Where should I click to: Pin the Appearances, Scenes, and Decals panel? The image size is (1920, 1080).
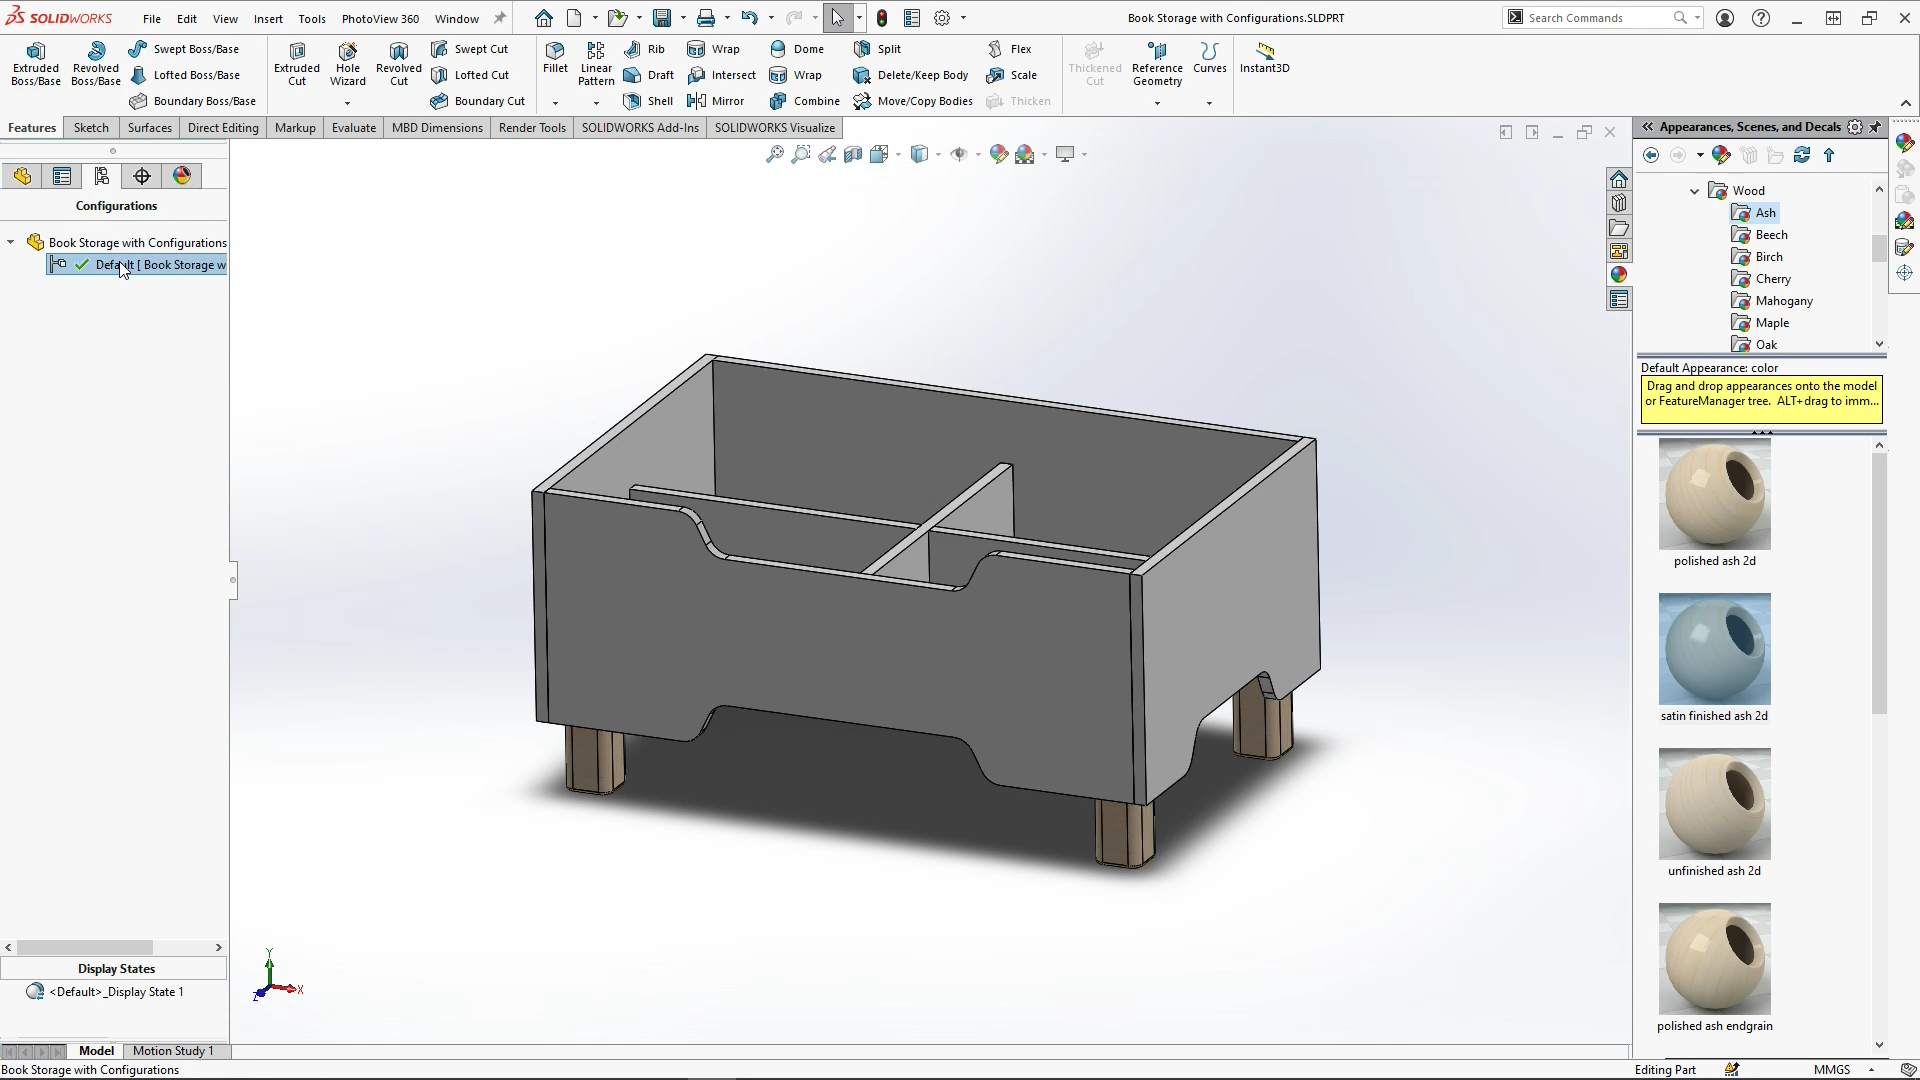pyautogui.click(x=1877, y=127)
